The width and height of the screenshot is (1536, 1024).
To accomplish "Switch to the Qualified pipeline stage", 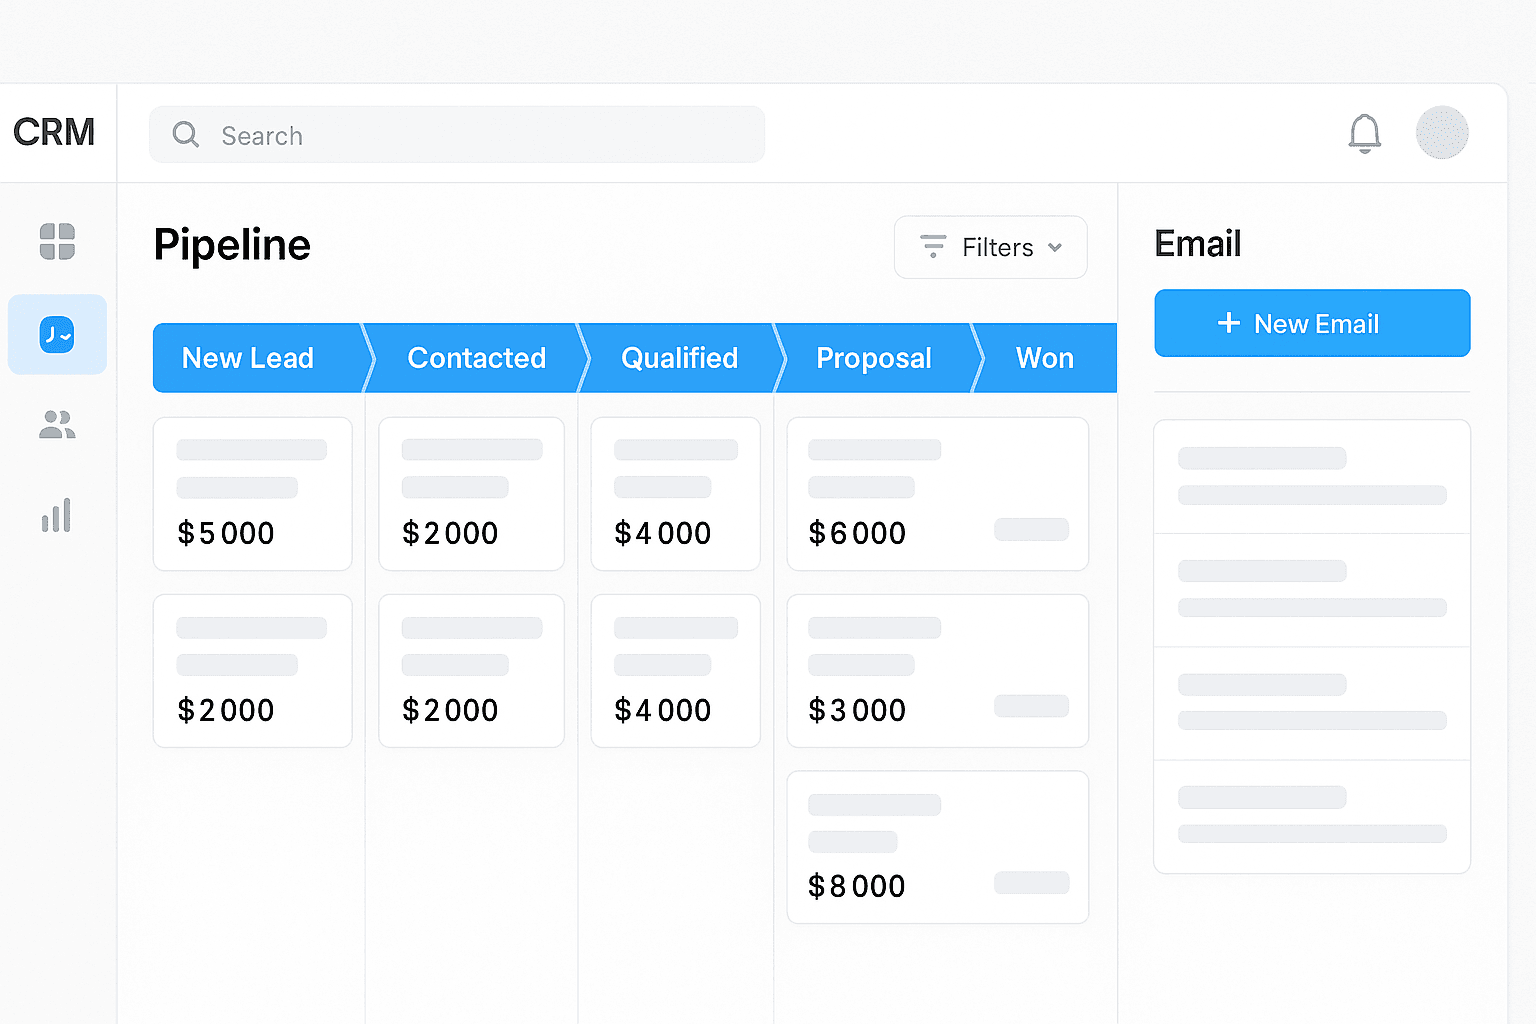I will tap(680, 358).
